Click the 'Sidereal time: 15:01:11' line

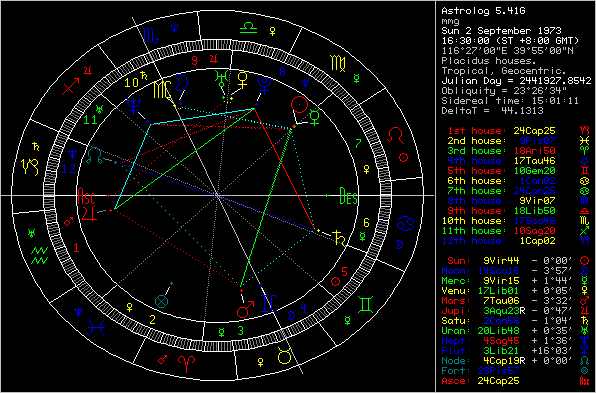(x=510, y=101)
